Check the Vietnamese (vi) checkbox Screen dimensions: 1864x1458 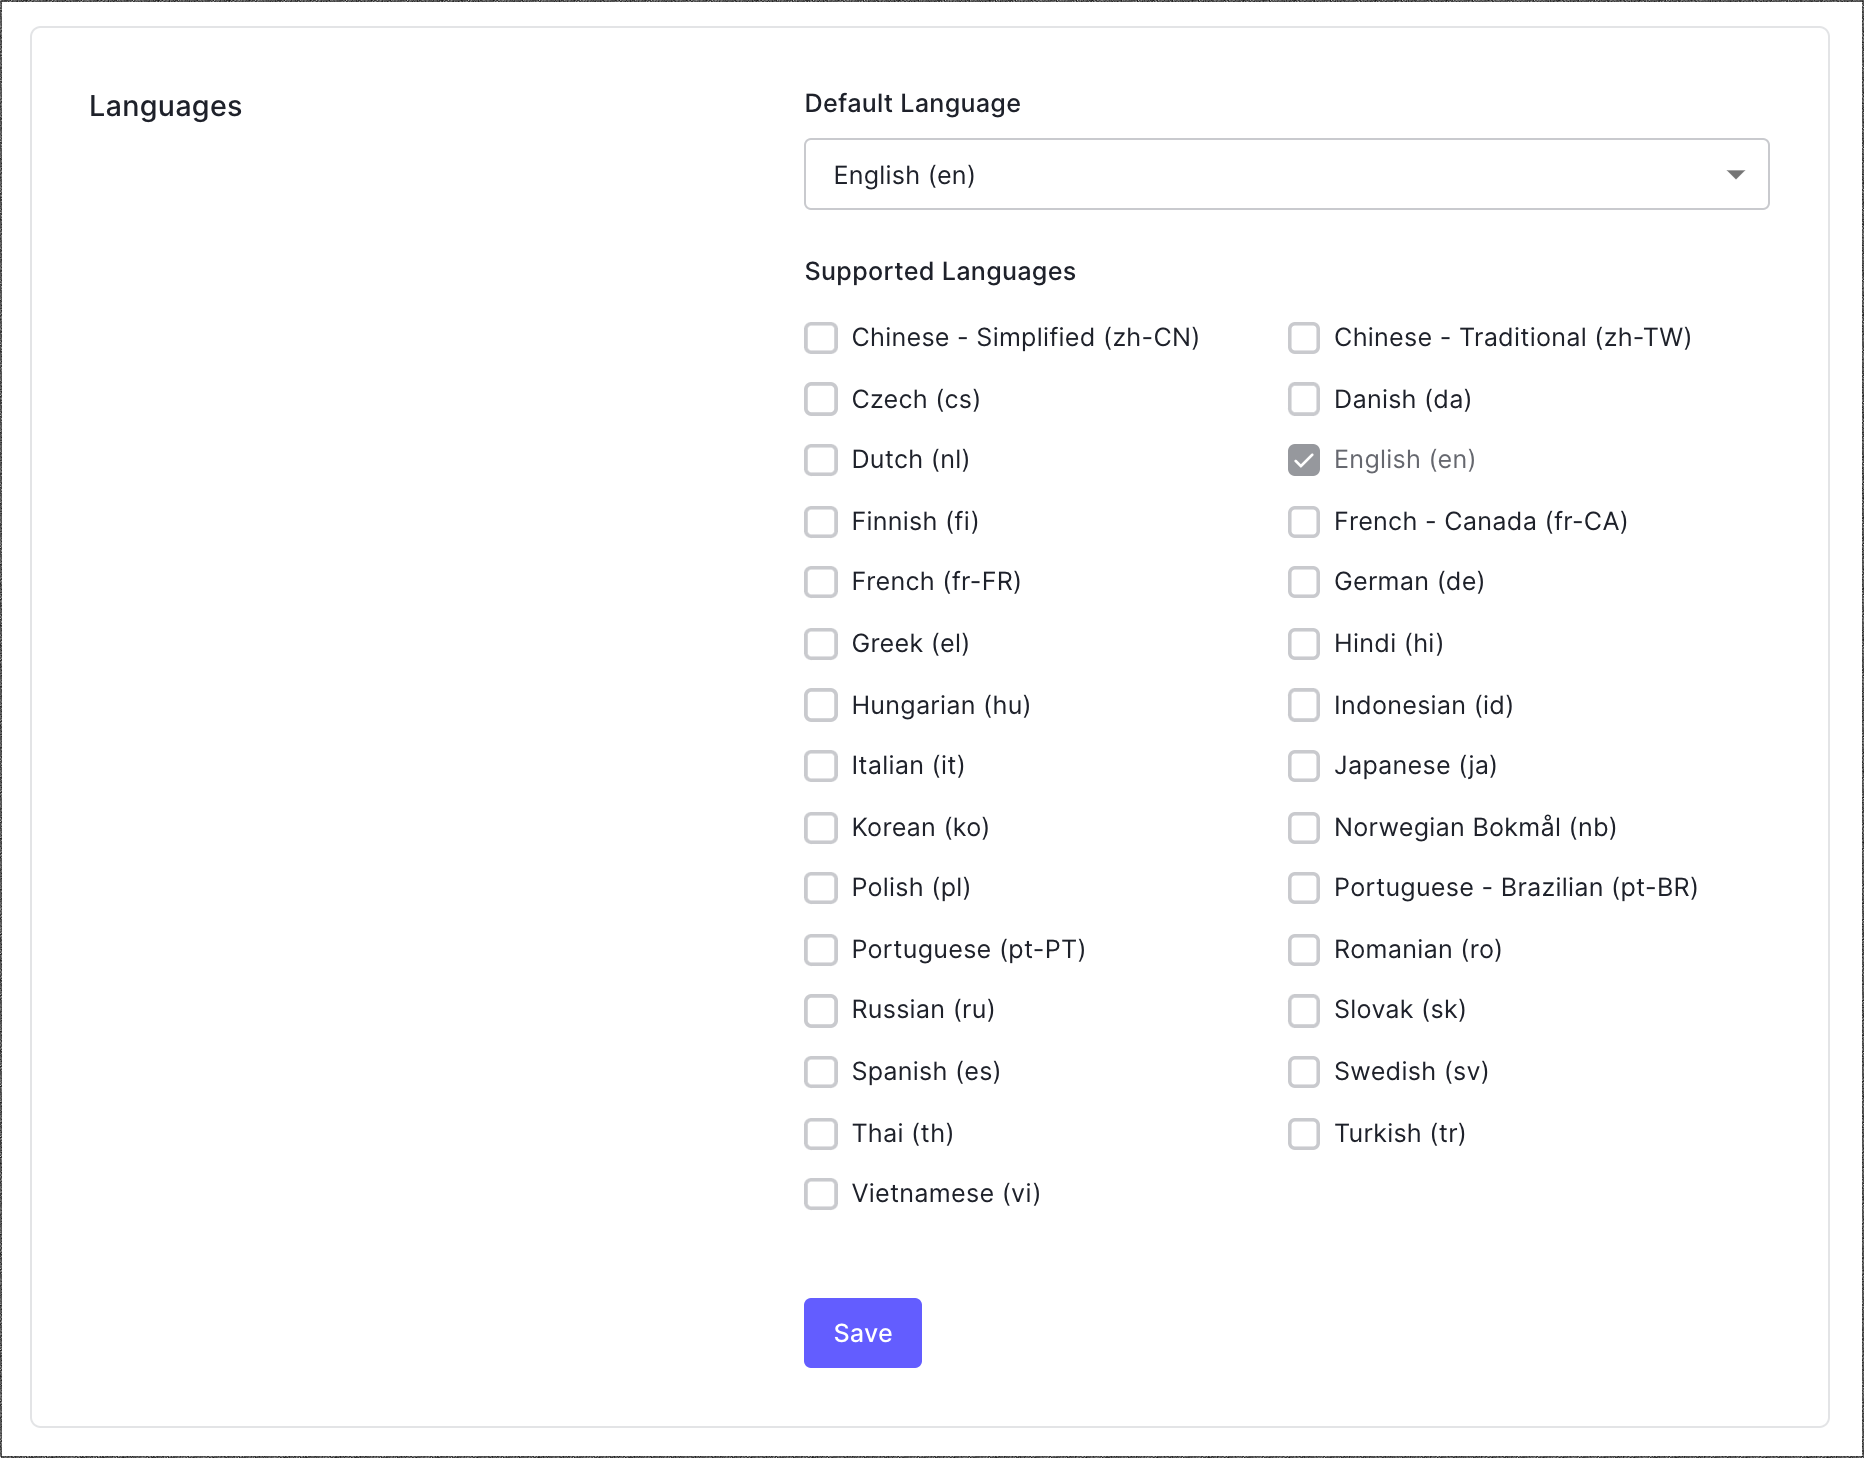tap(821, 1194)
